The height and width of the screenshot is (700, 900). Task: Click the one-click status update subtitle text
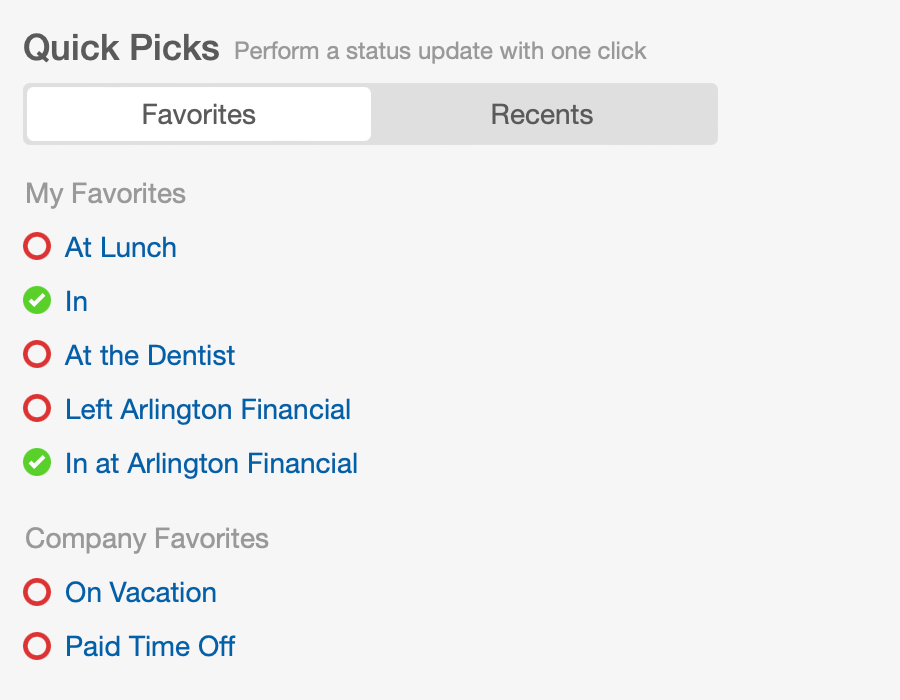click(440, 51)
